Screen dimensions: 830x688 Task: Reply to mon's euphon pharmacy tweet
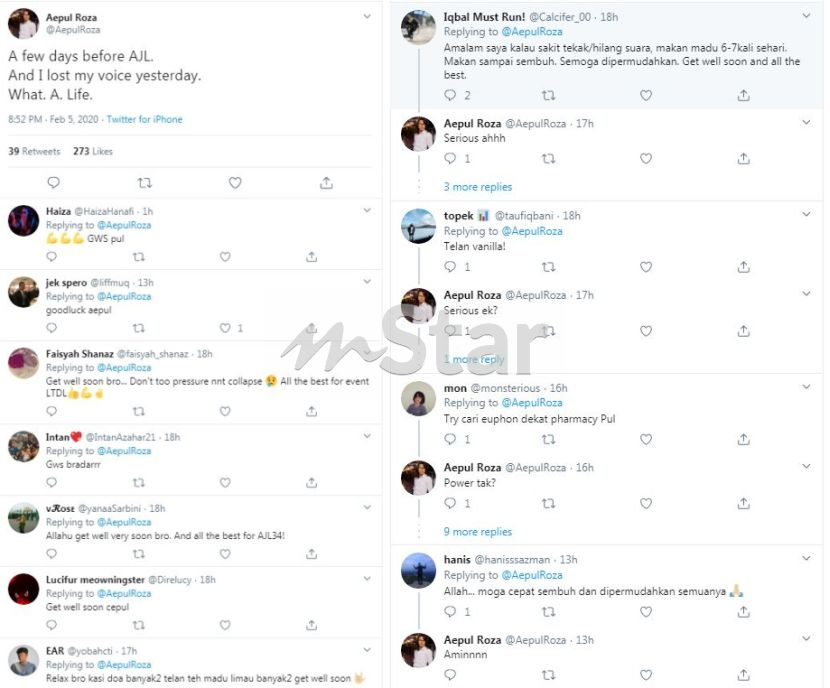point(450,439)
